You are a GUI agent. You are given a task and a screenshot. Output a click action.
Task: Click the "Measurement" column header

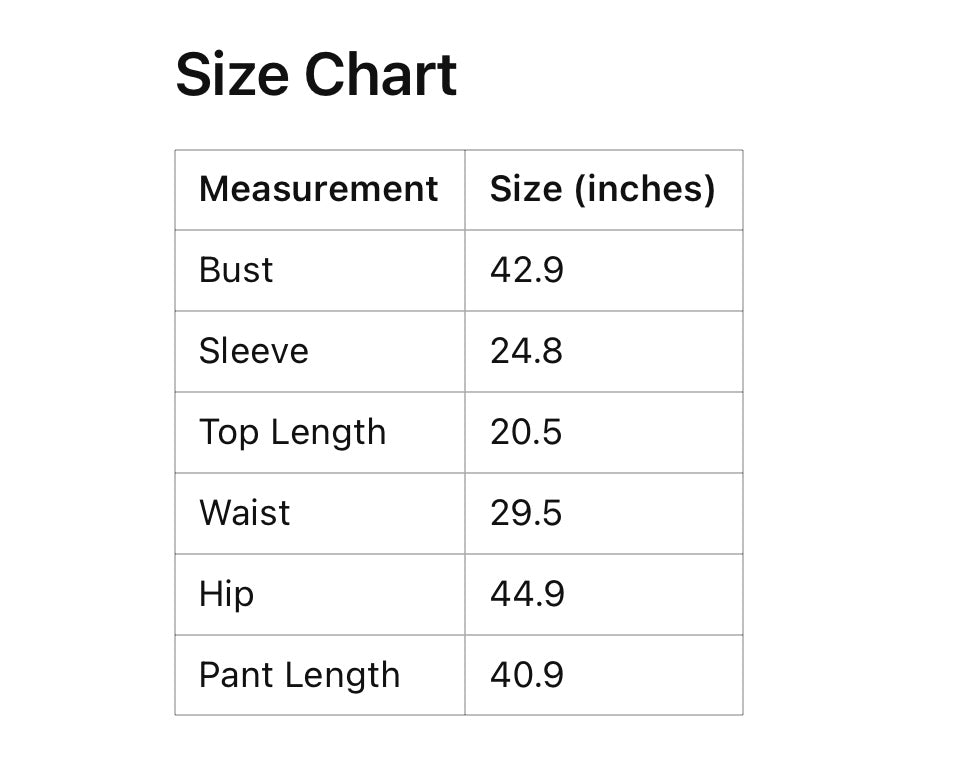[318, 189]
